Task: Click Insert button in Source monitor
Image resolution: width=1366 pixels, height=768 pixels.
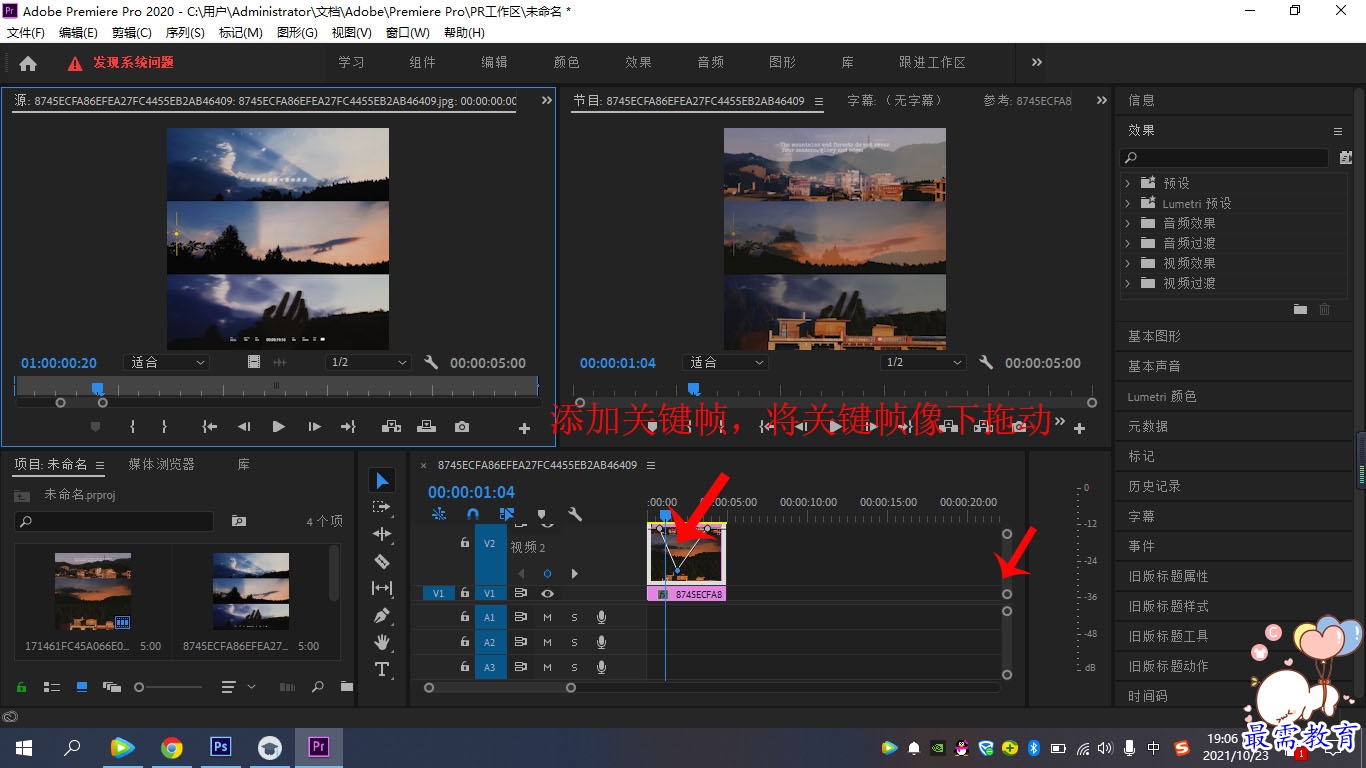Action: [391, 427]
